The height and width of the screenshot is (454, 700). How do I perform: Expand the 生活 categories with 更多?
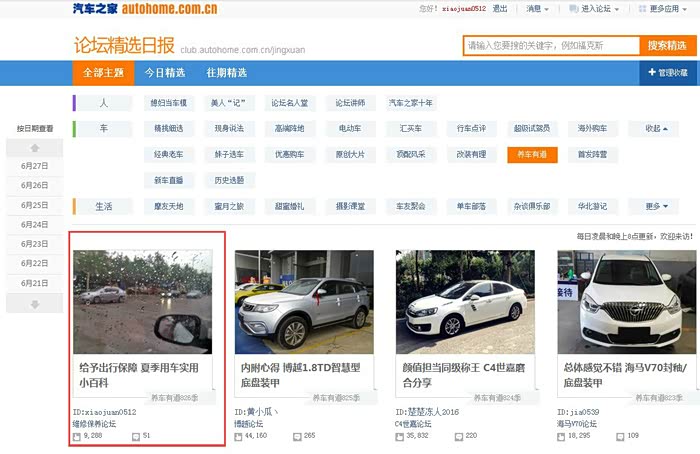[x=657, y=207]
